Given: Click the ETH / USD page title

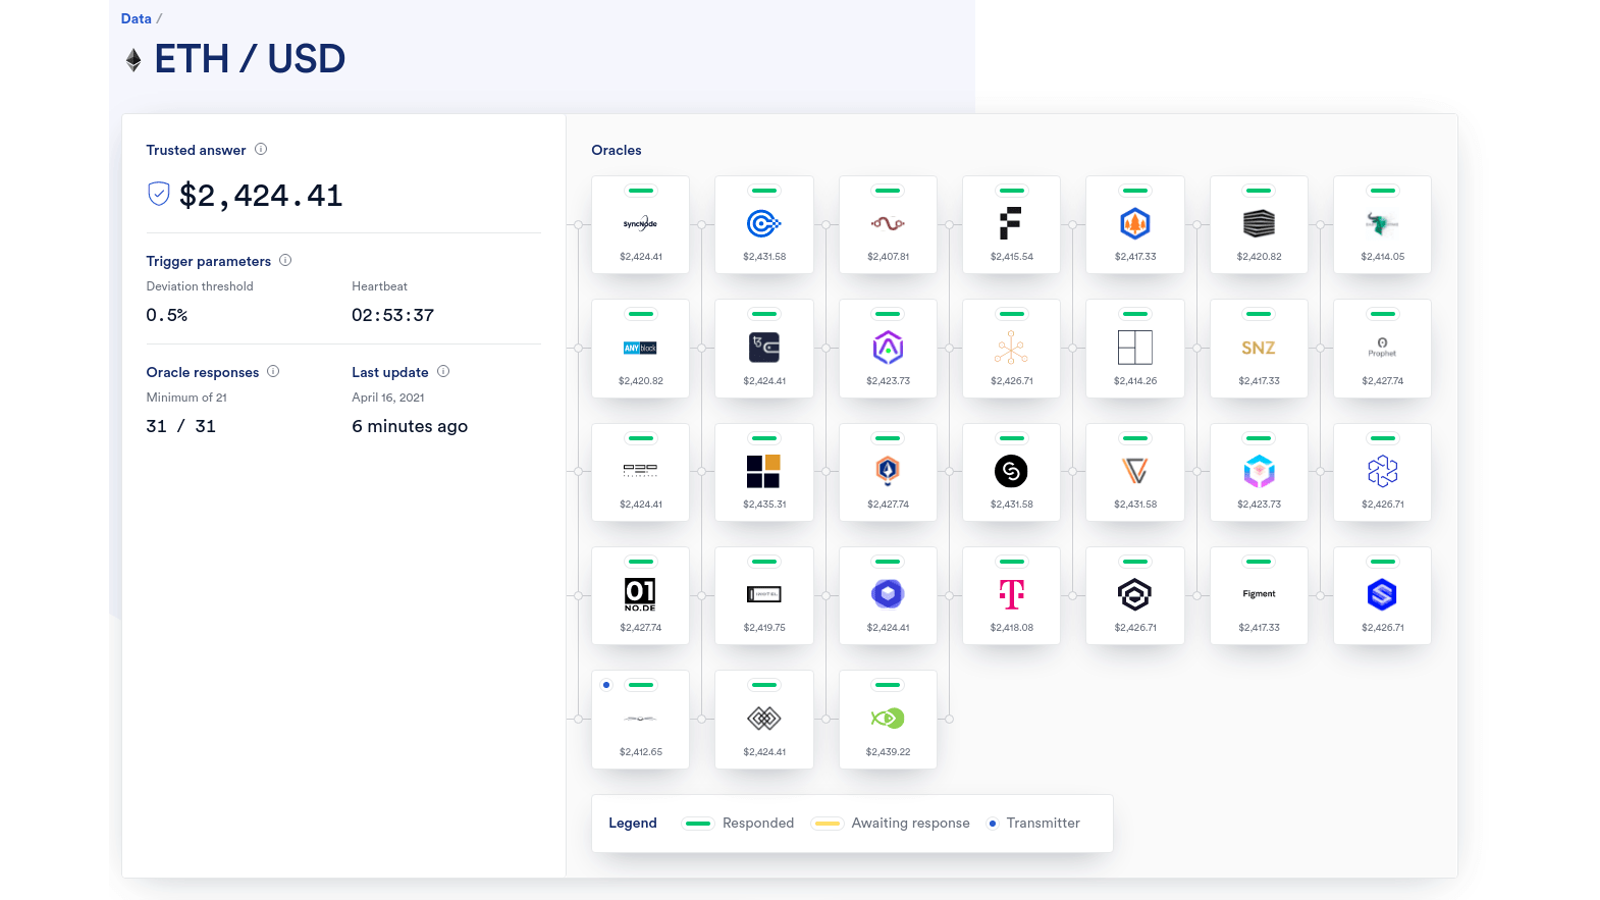Looking at the screenshot, I should coord(250,59).
